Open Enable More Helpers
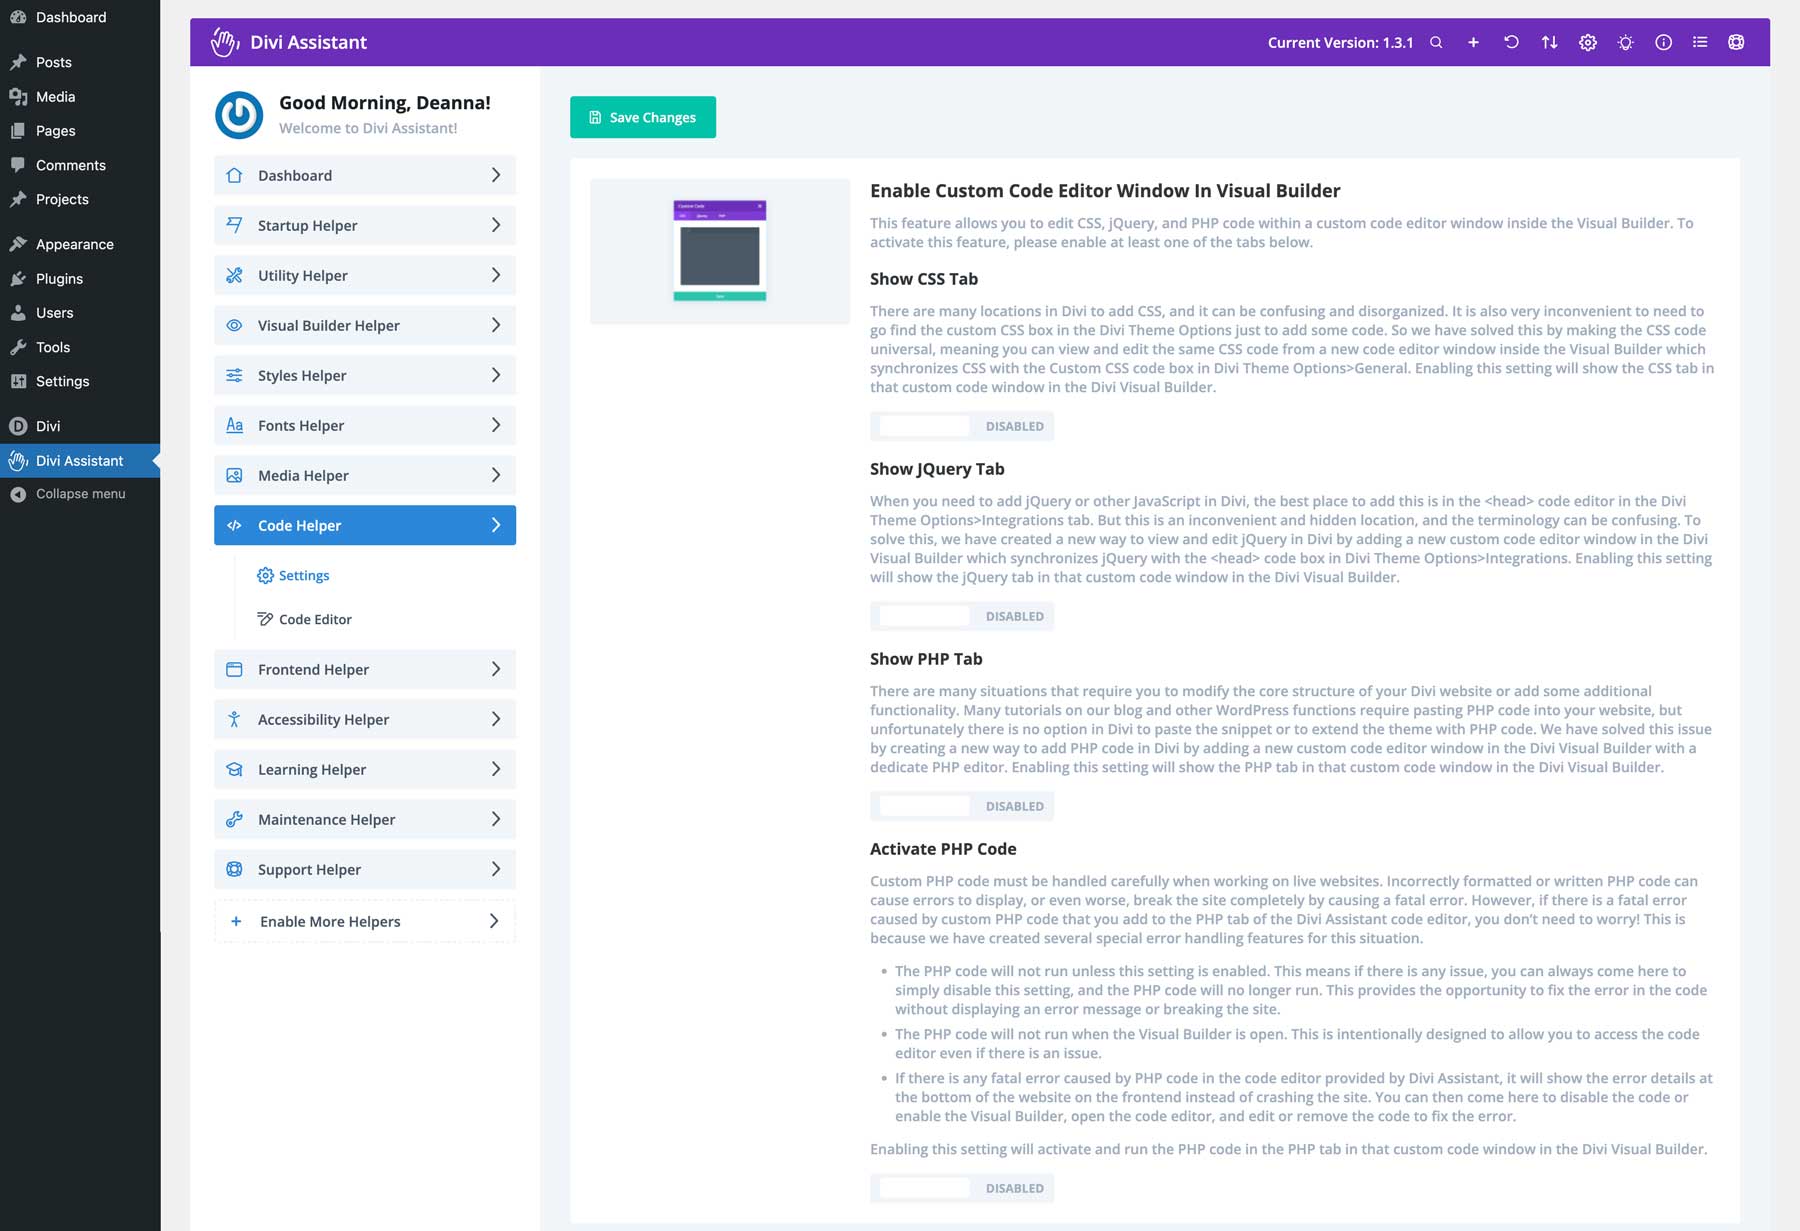Screen dimensions: 1800x1231 [364, 921]
